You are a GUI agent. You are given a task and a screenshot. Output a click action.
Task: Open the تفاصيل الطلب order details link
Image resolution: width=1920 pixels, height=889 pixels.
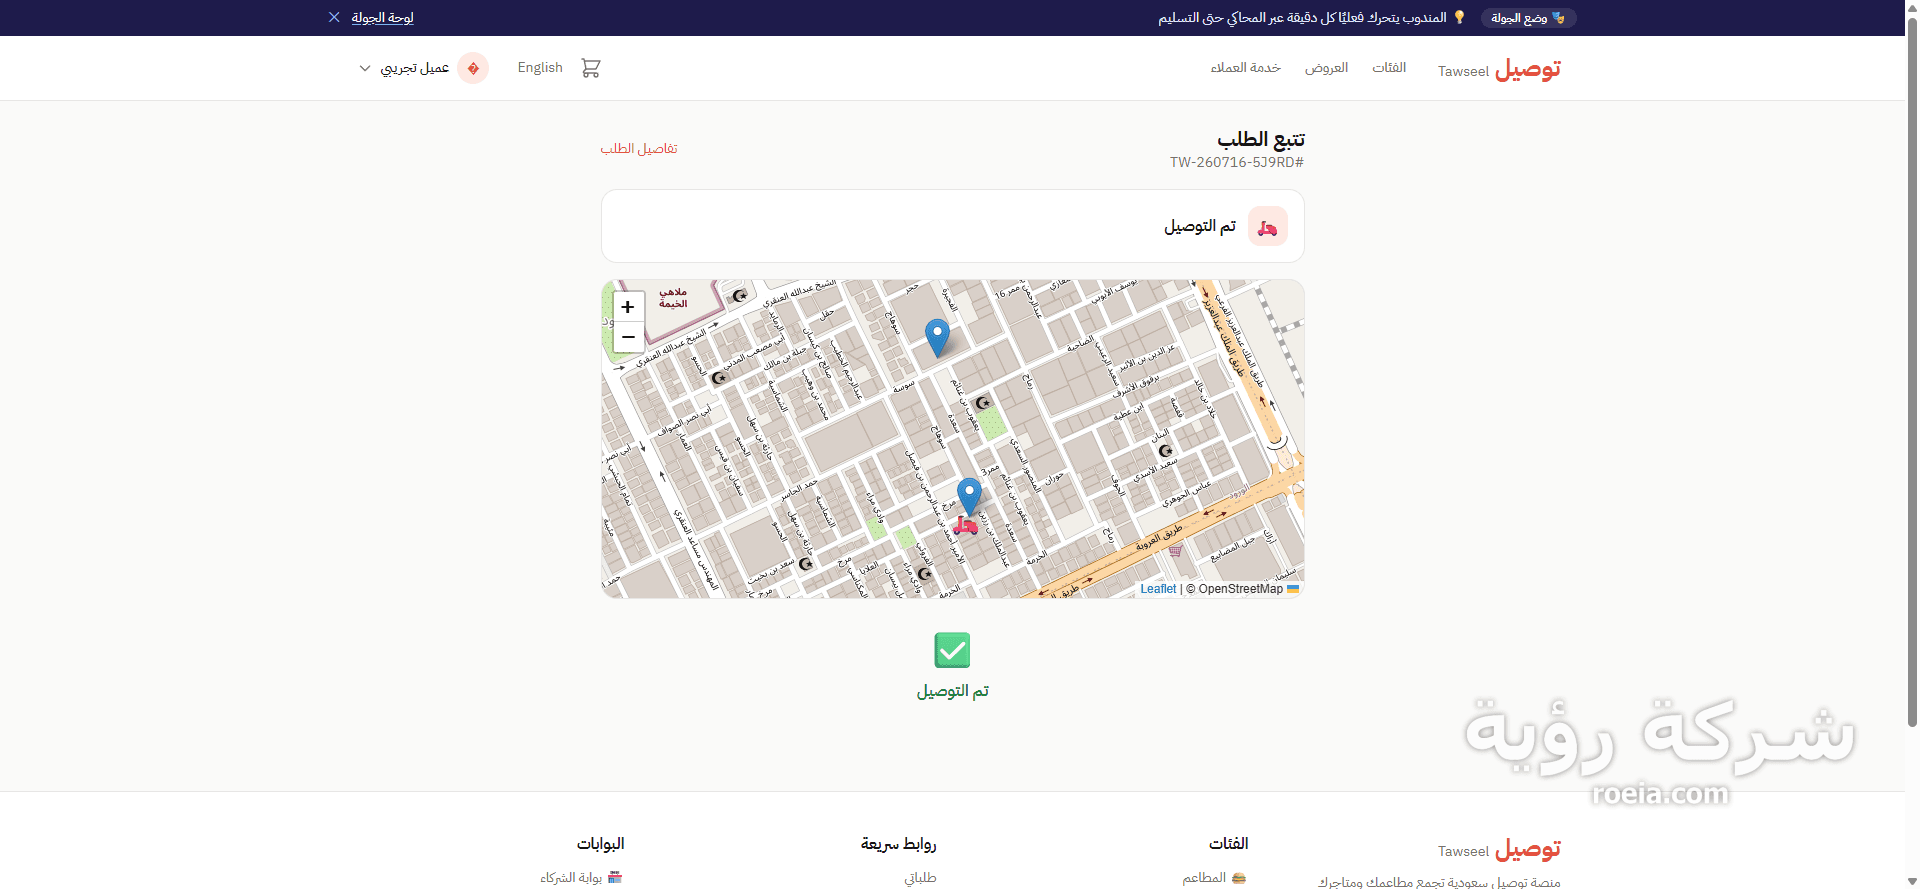tap(639, 148)
